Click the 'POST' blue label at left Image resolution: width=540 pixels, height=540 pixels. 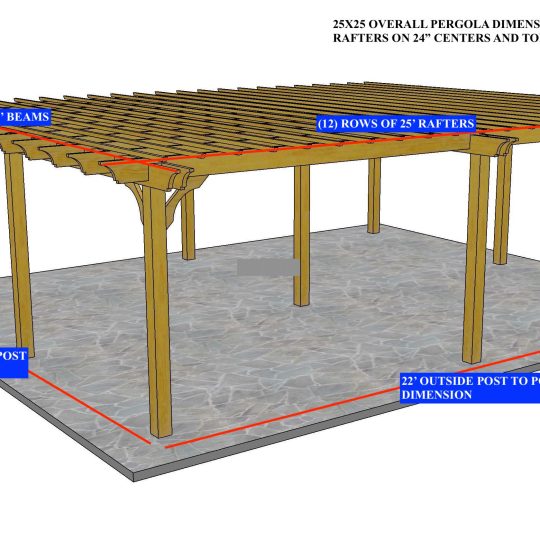point(14,362)
